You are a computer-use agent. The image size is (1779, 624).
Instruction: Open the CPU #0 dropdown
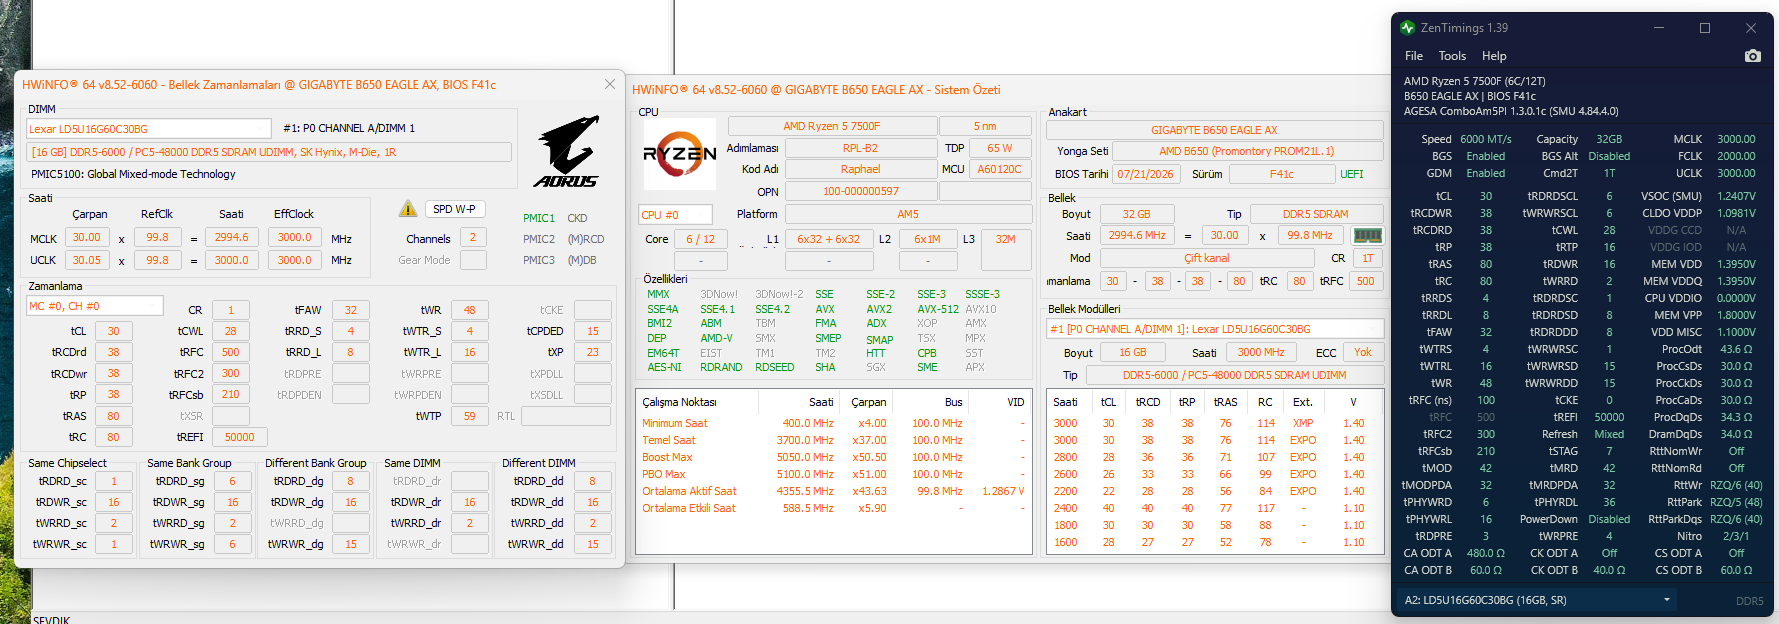[675, 215]
